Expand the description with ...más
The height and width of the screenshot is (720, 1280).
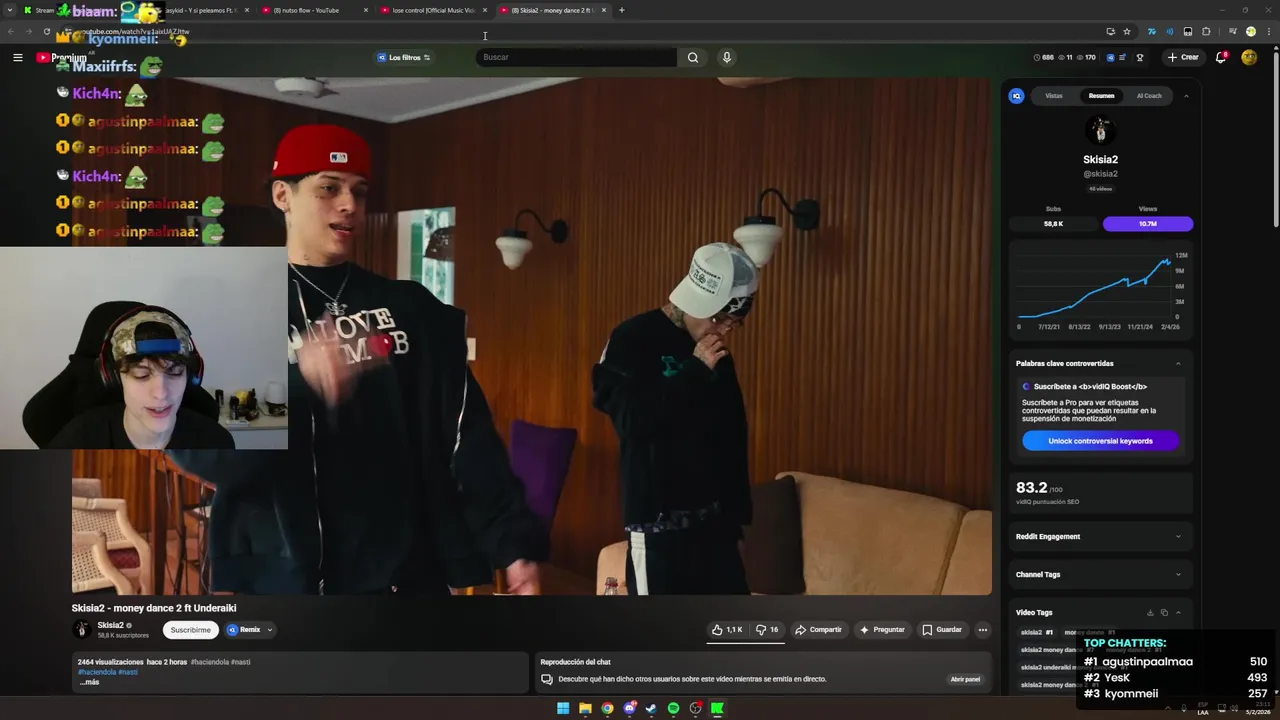click(89, 682)
